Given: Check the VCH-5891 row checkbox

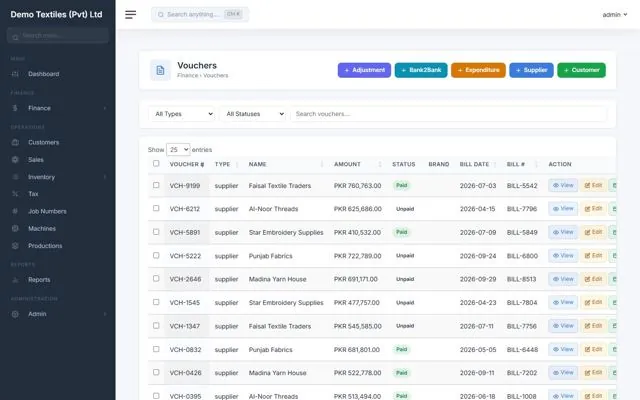Looking at the screenshot, I should click(x=156, y=232).
